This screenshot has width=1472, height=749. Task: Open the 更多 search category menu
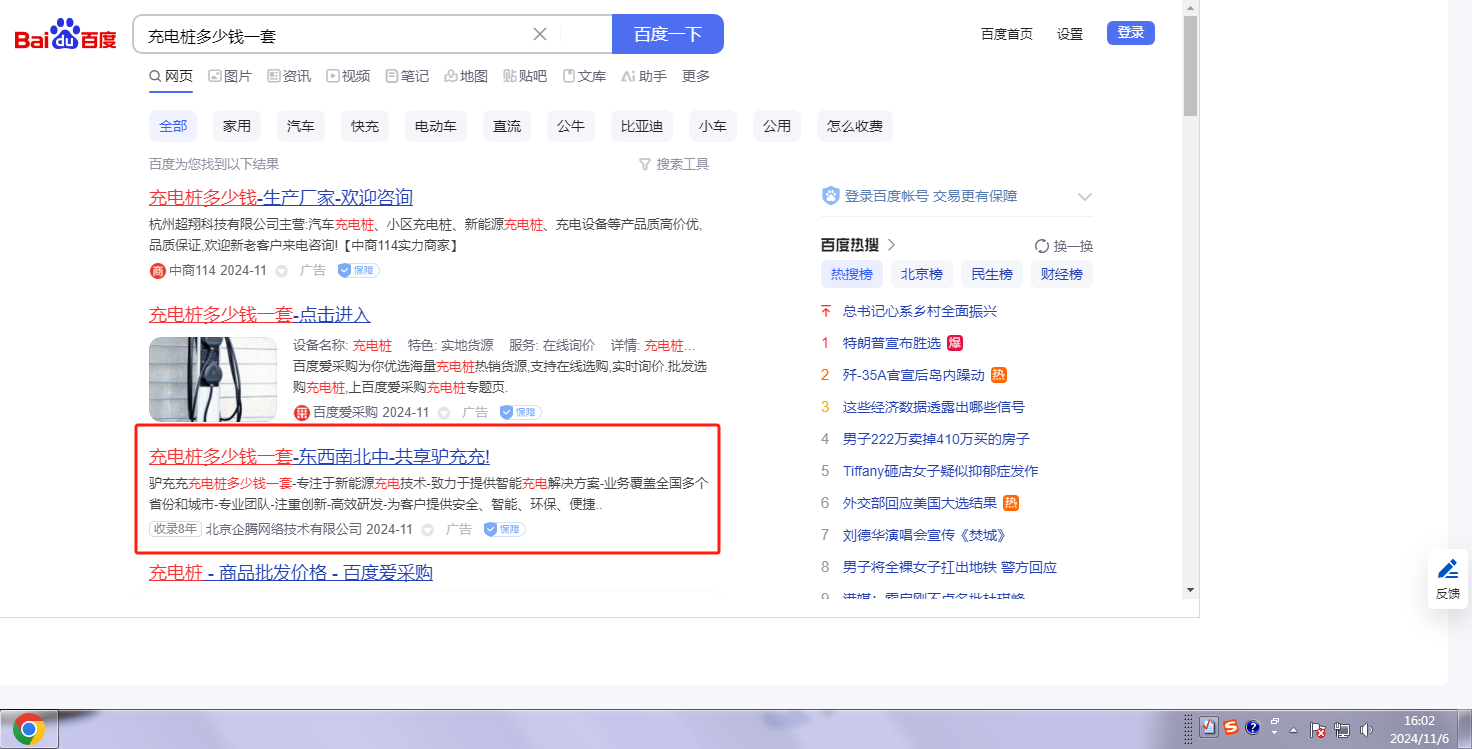[696, 76]
